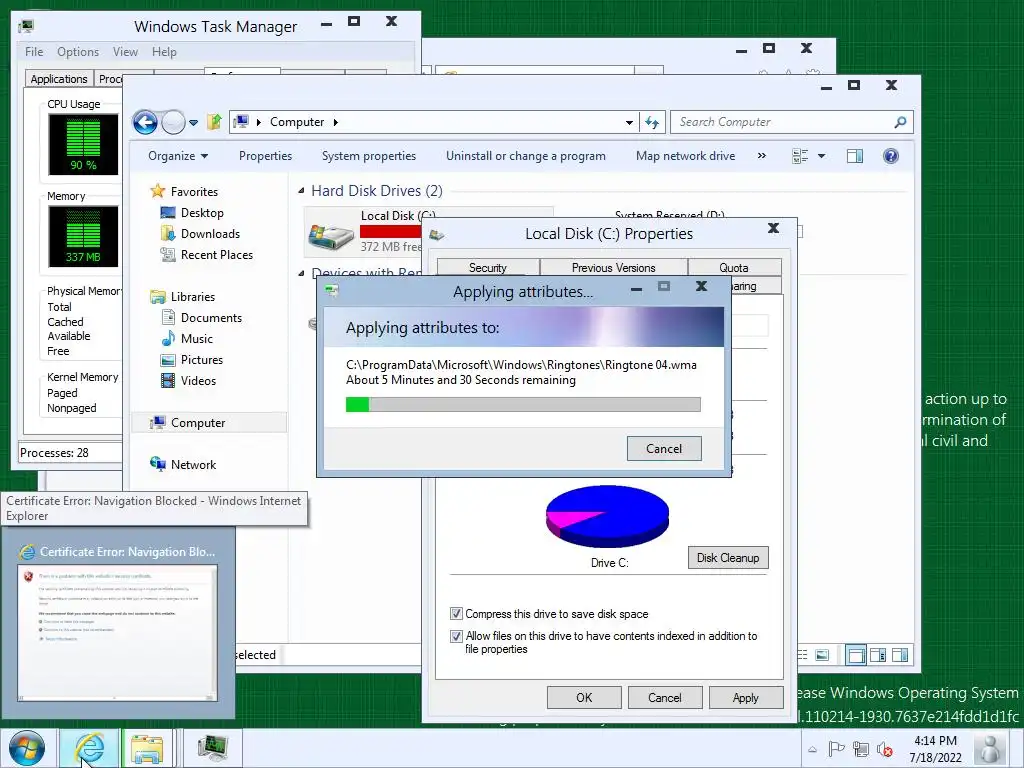Switch to the Quota tab
Image resolution: width=1024 pixels, height=768 pixels.
734,268
